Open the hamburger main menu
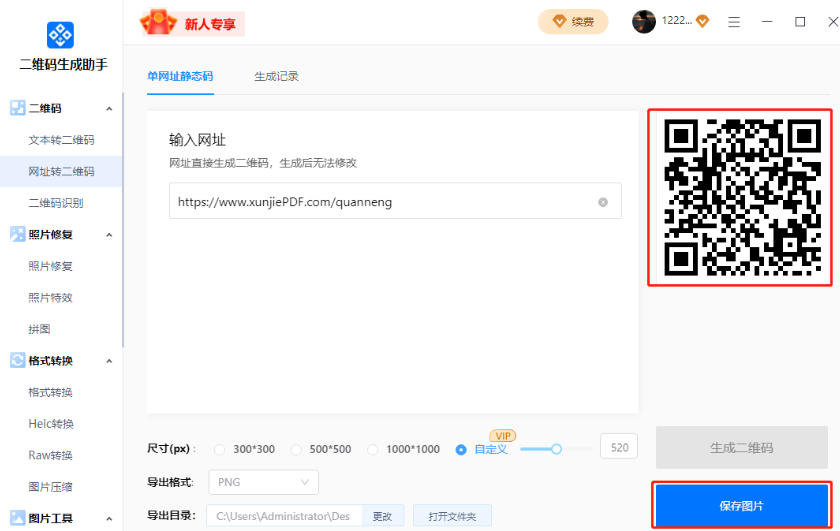840x531 pixels. [x=734, y=21]
